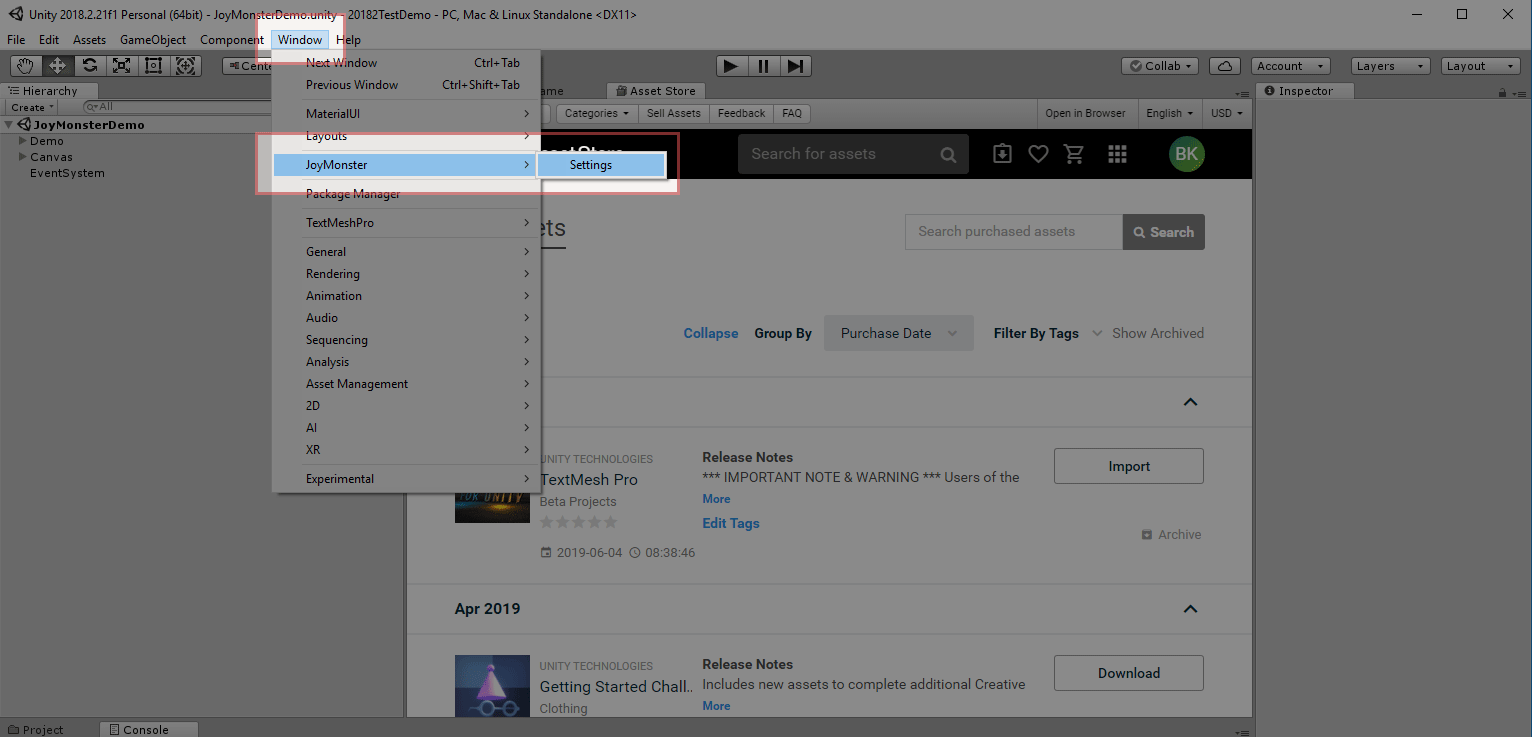Click the Collapse link

pyautogui.click(x=711, y=333)
